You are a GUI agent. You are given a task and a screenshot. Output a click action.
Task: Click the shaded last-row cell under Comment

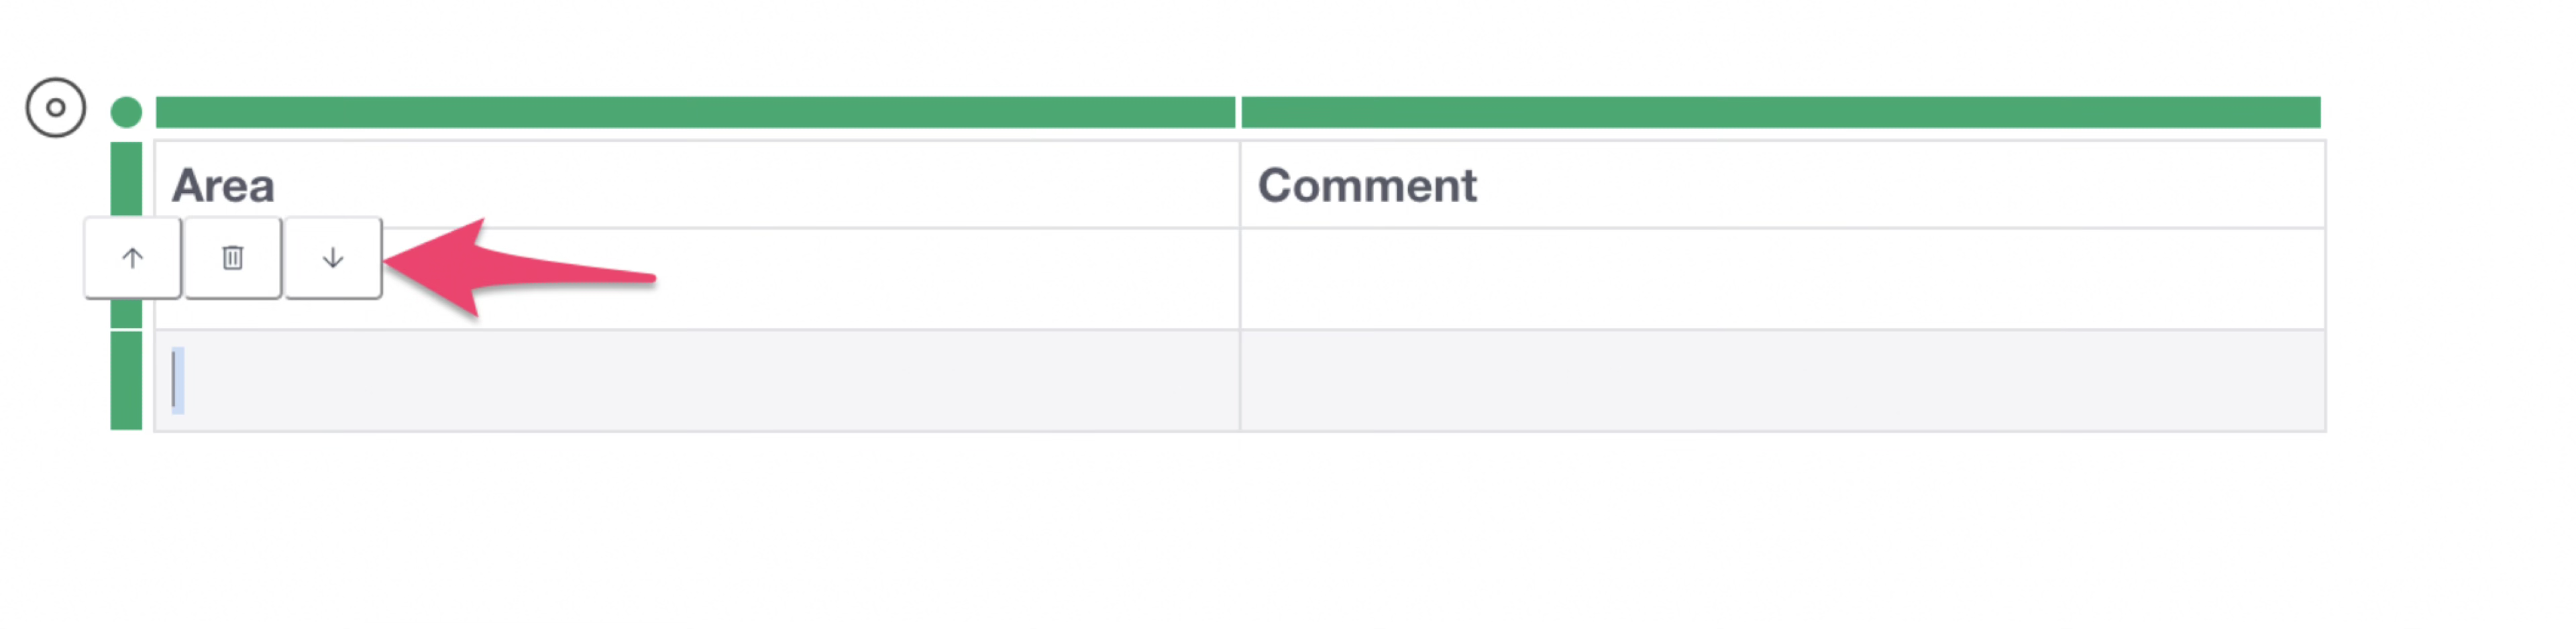click(x=1780, y=381)
